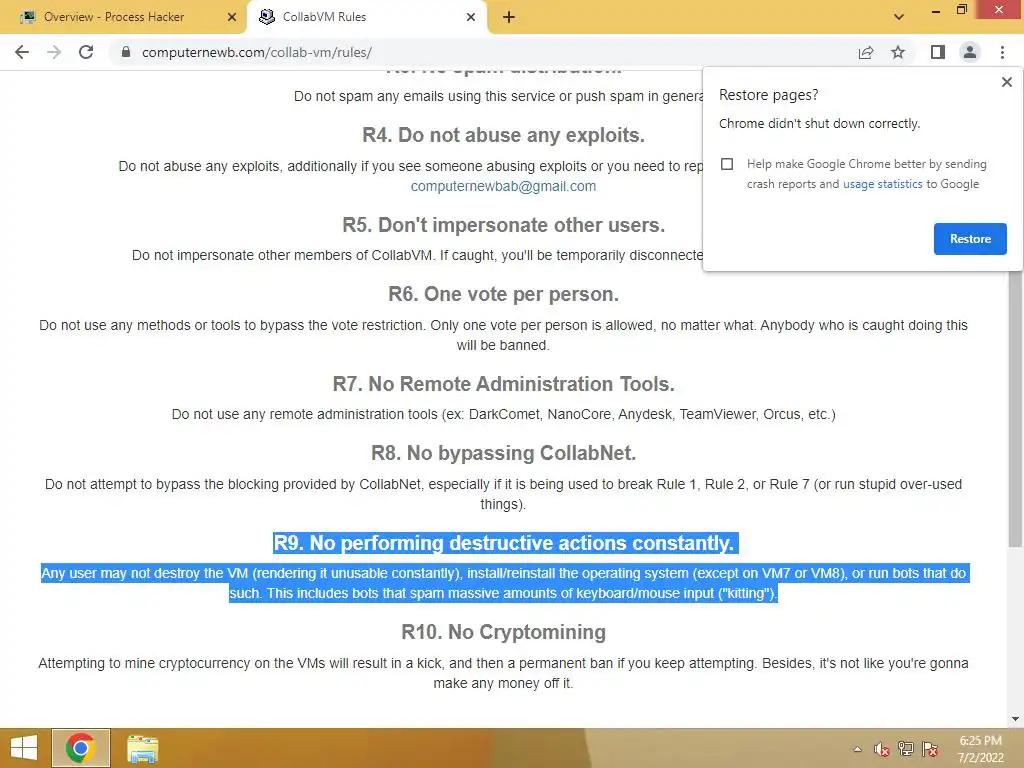
Task: Click the scrollbar down arrow
Action: 1015,719
